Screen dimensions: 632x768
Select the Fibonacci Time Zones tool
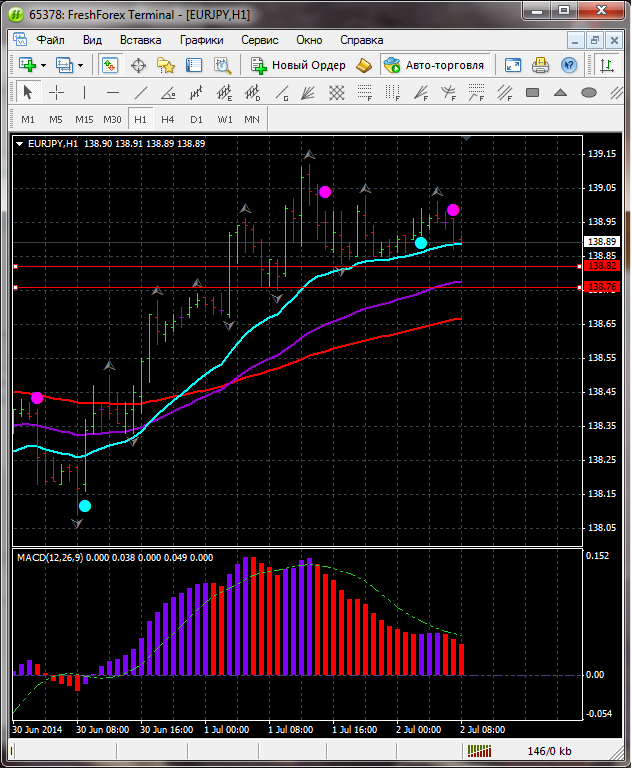pyautogui.click(x=393, y=92)
